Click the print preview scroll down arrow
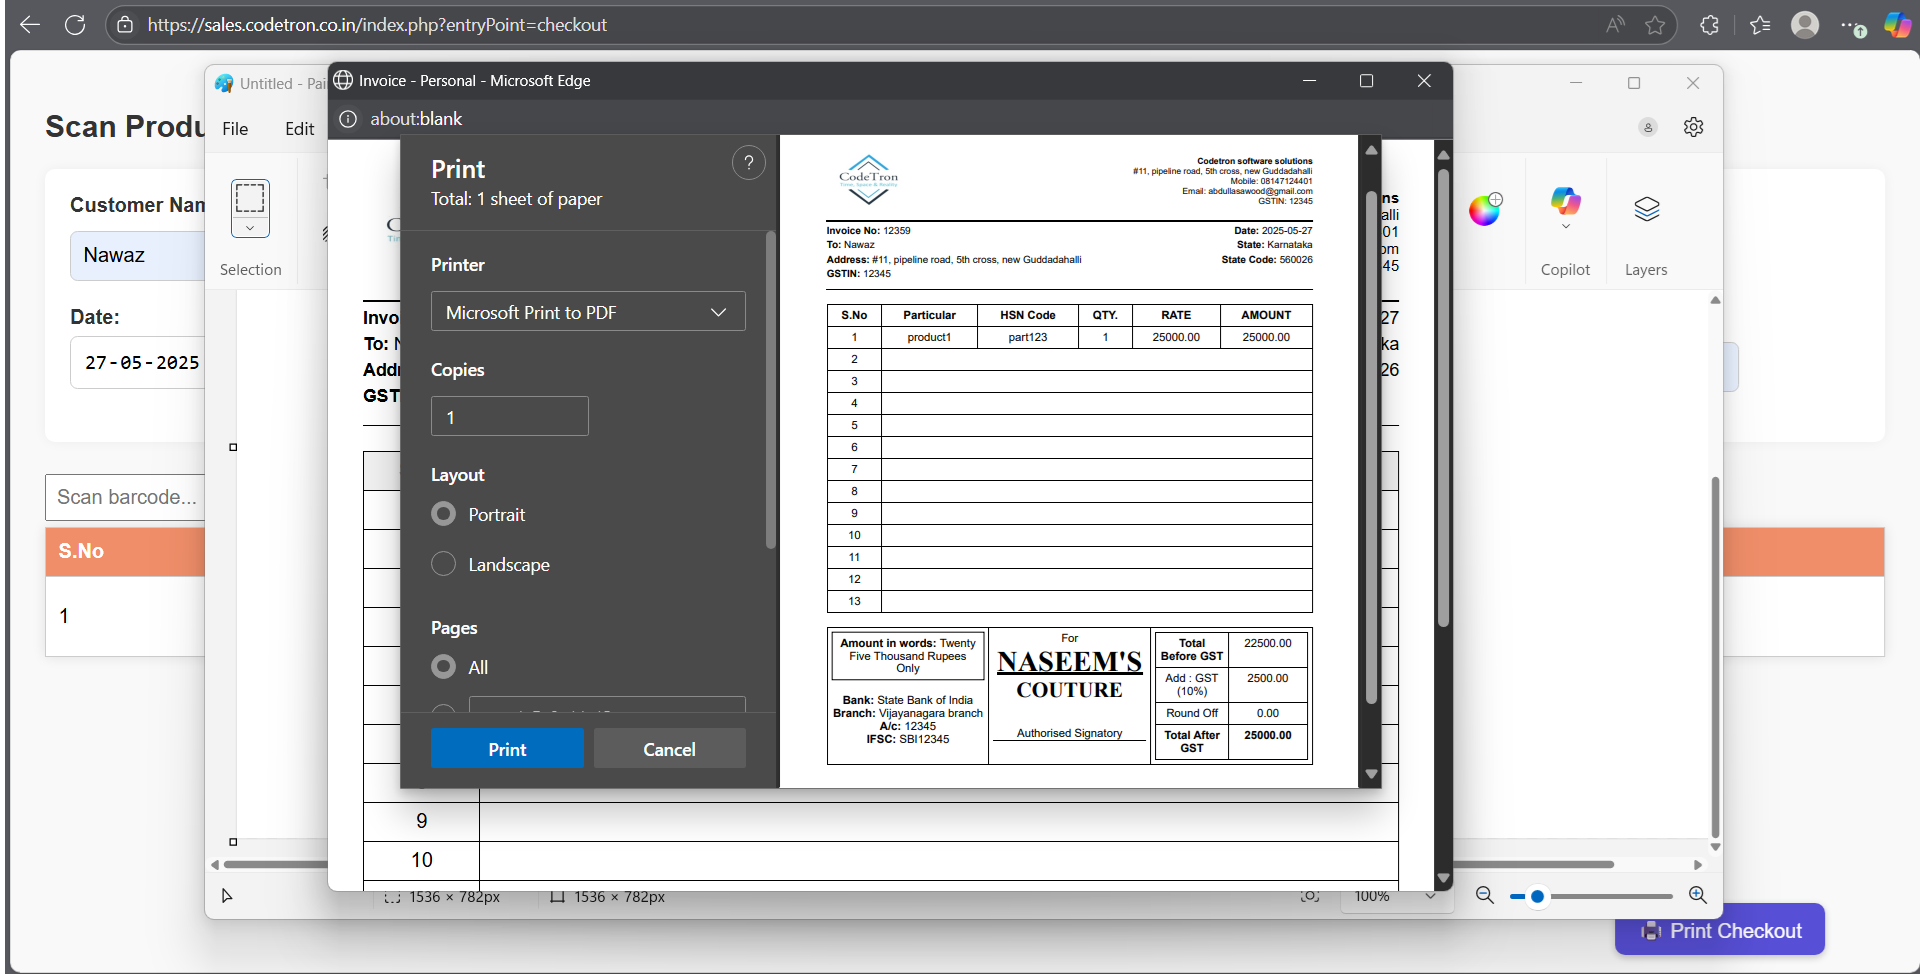Screen dimensions: 1923x974 pyautogui.click(x=1371, y=774)
